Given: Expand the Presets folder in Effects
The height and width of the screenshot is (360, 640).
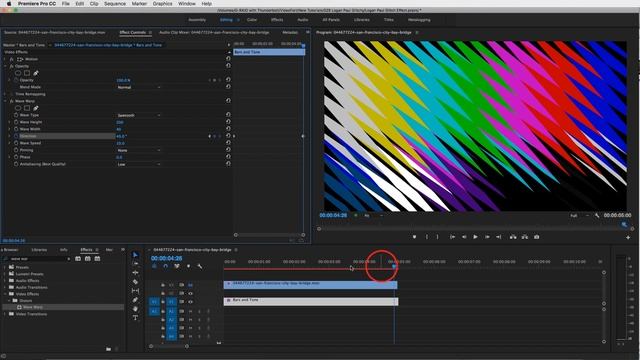Looking at the screenshot, I should click(5, 267).
